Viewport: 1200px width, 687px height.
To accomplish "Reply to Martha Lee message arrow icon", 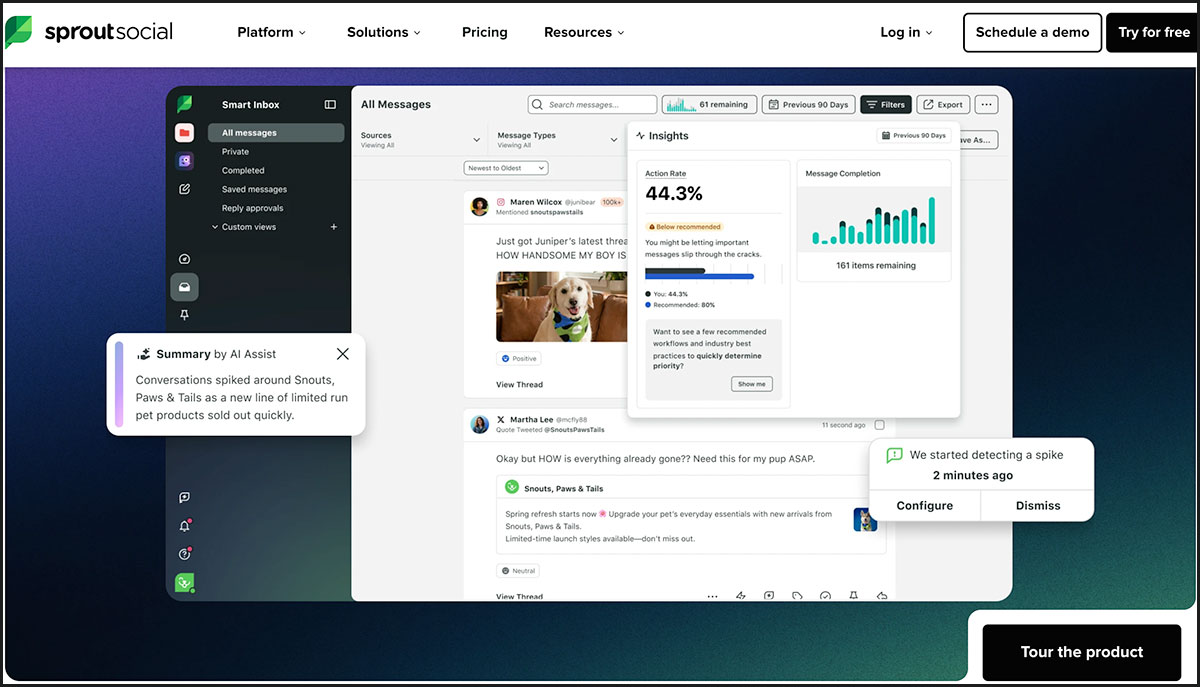I will (881, 595).
